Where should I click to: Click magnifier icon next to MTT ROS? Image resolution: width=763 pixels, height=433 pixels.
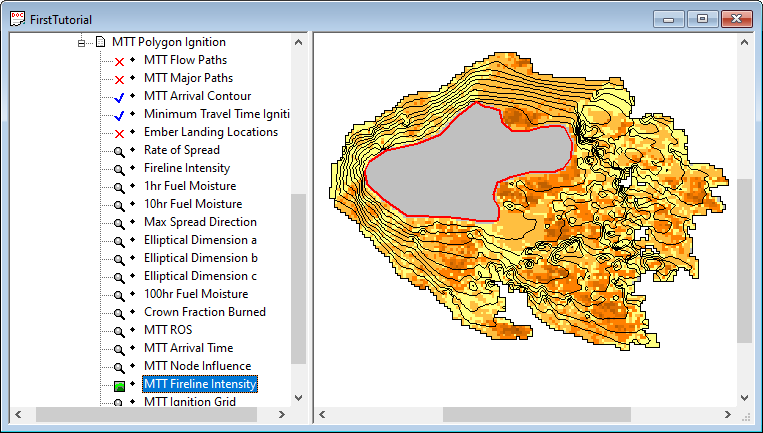point(119,331)
